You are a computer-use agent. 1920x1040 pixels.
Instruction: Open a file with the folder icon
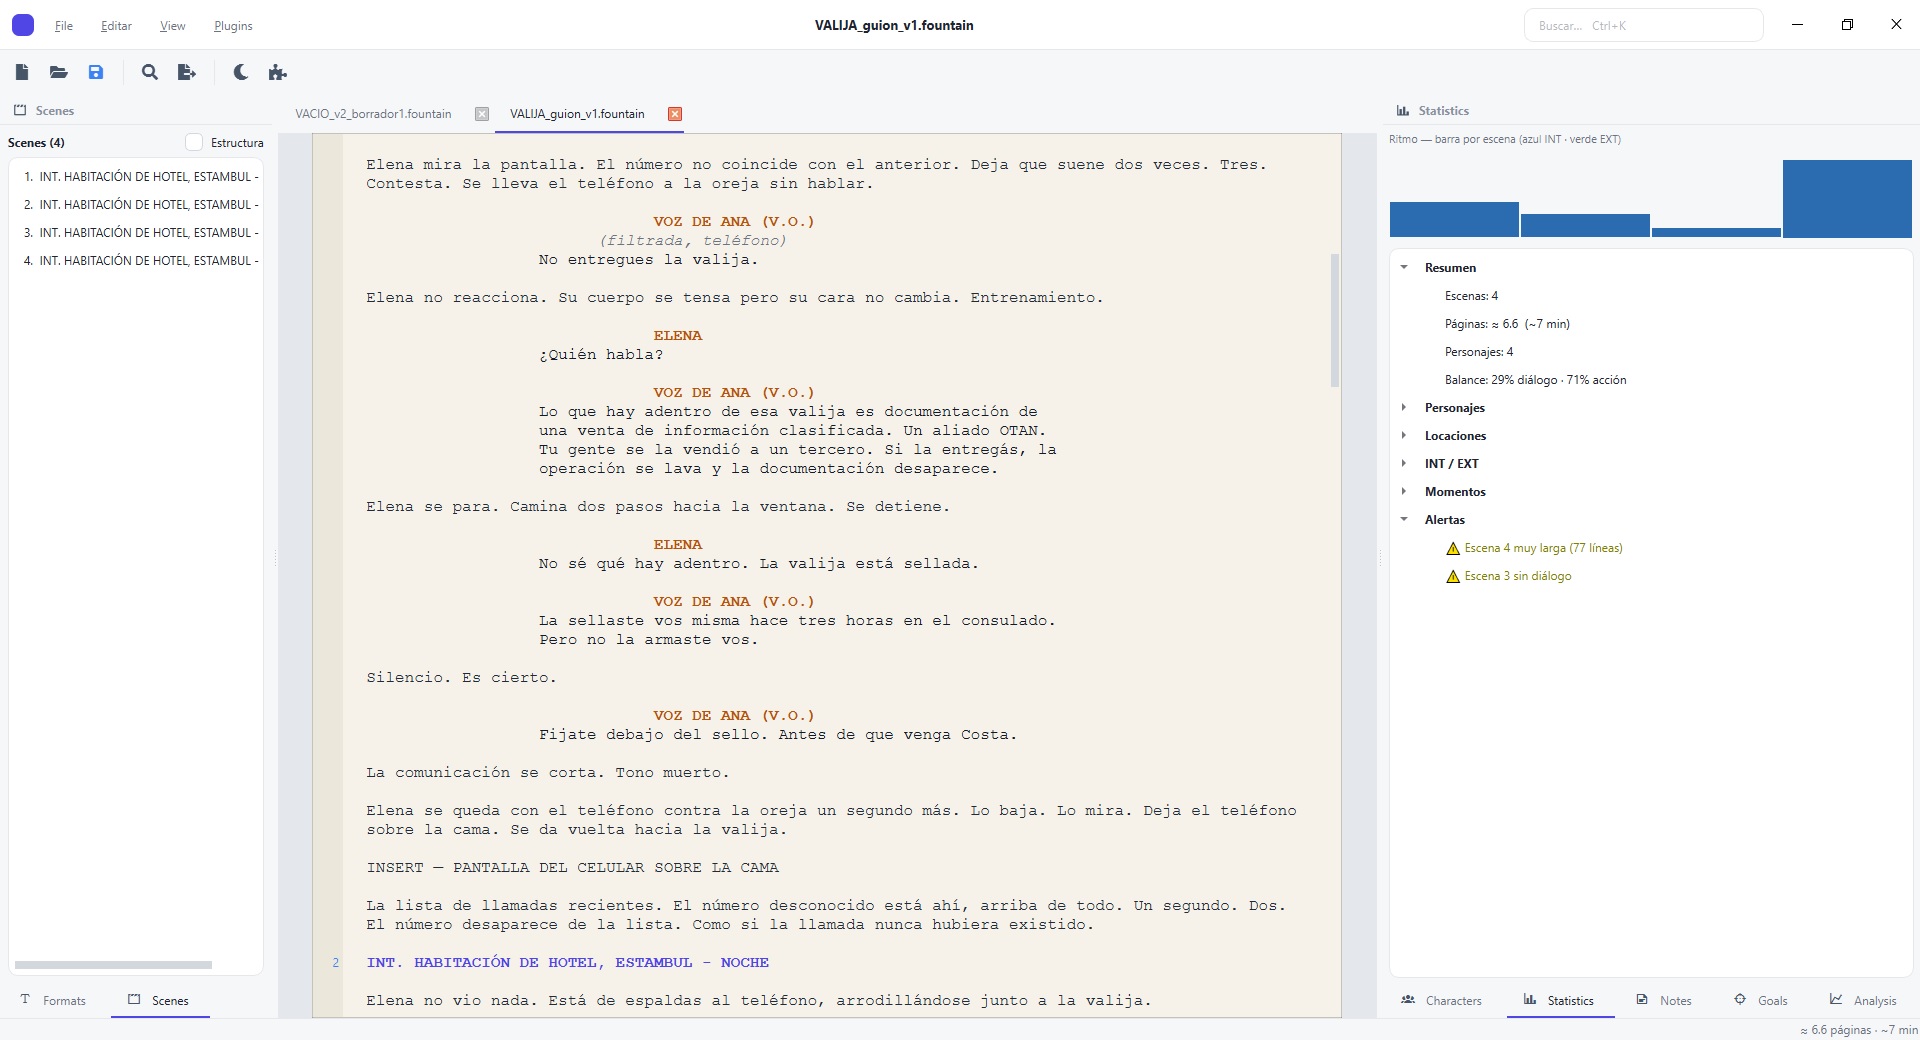pos(59,72)
